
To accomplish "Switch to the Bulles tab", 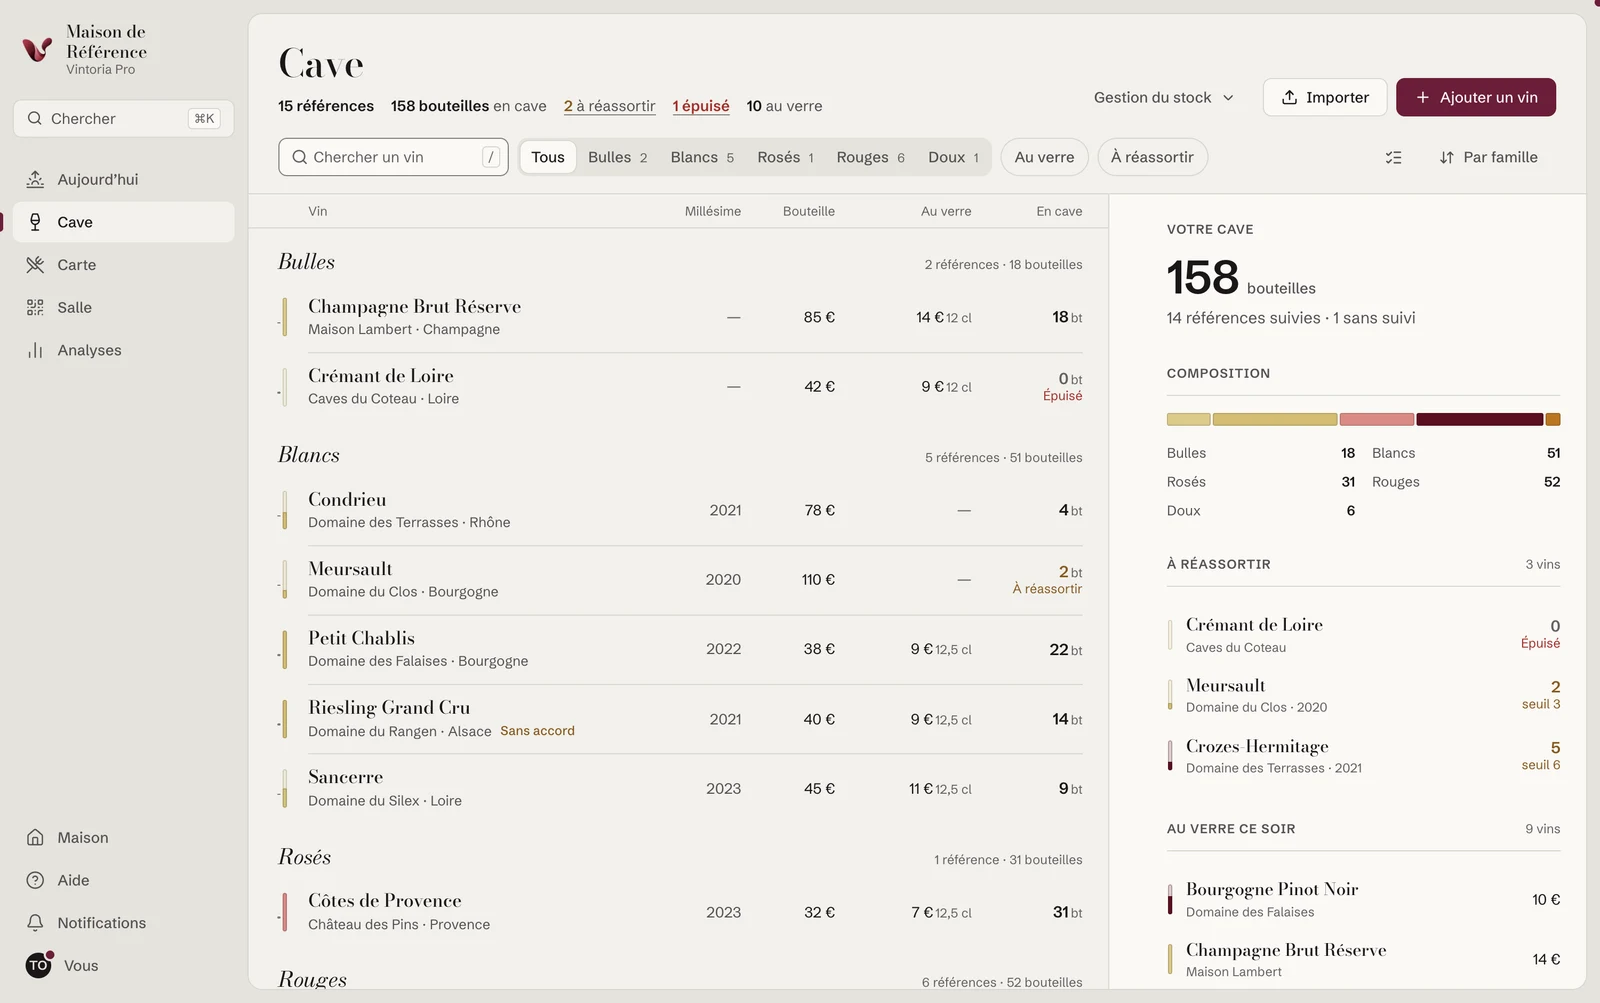I will point(618,157).
